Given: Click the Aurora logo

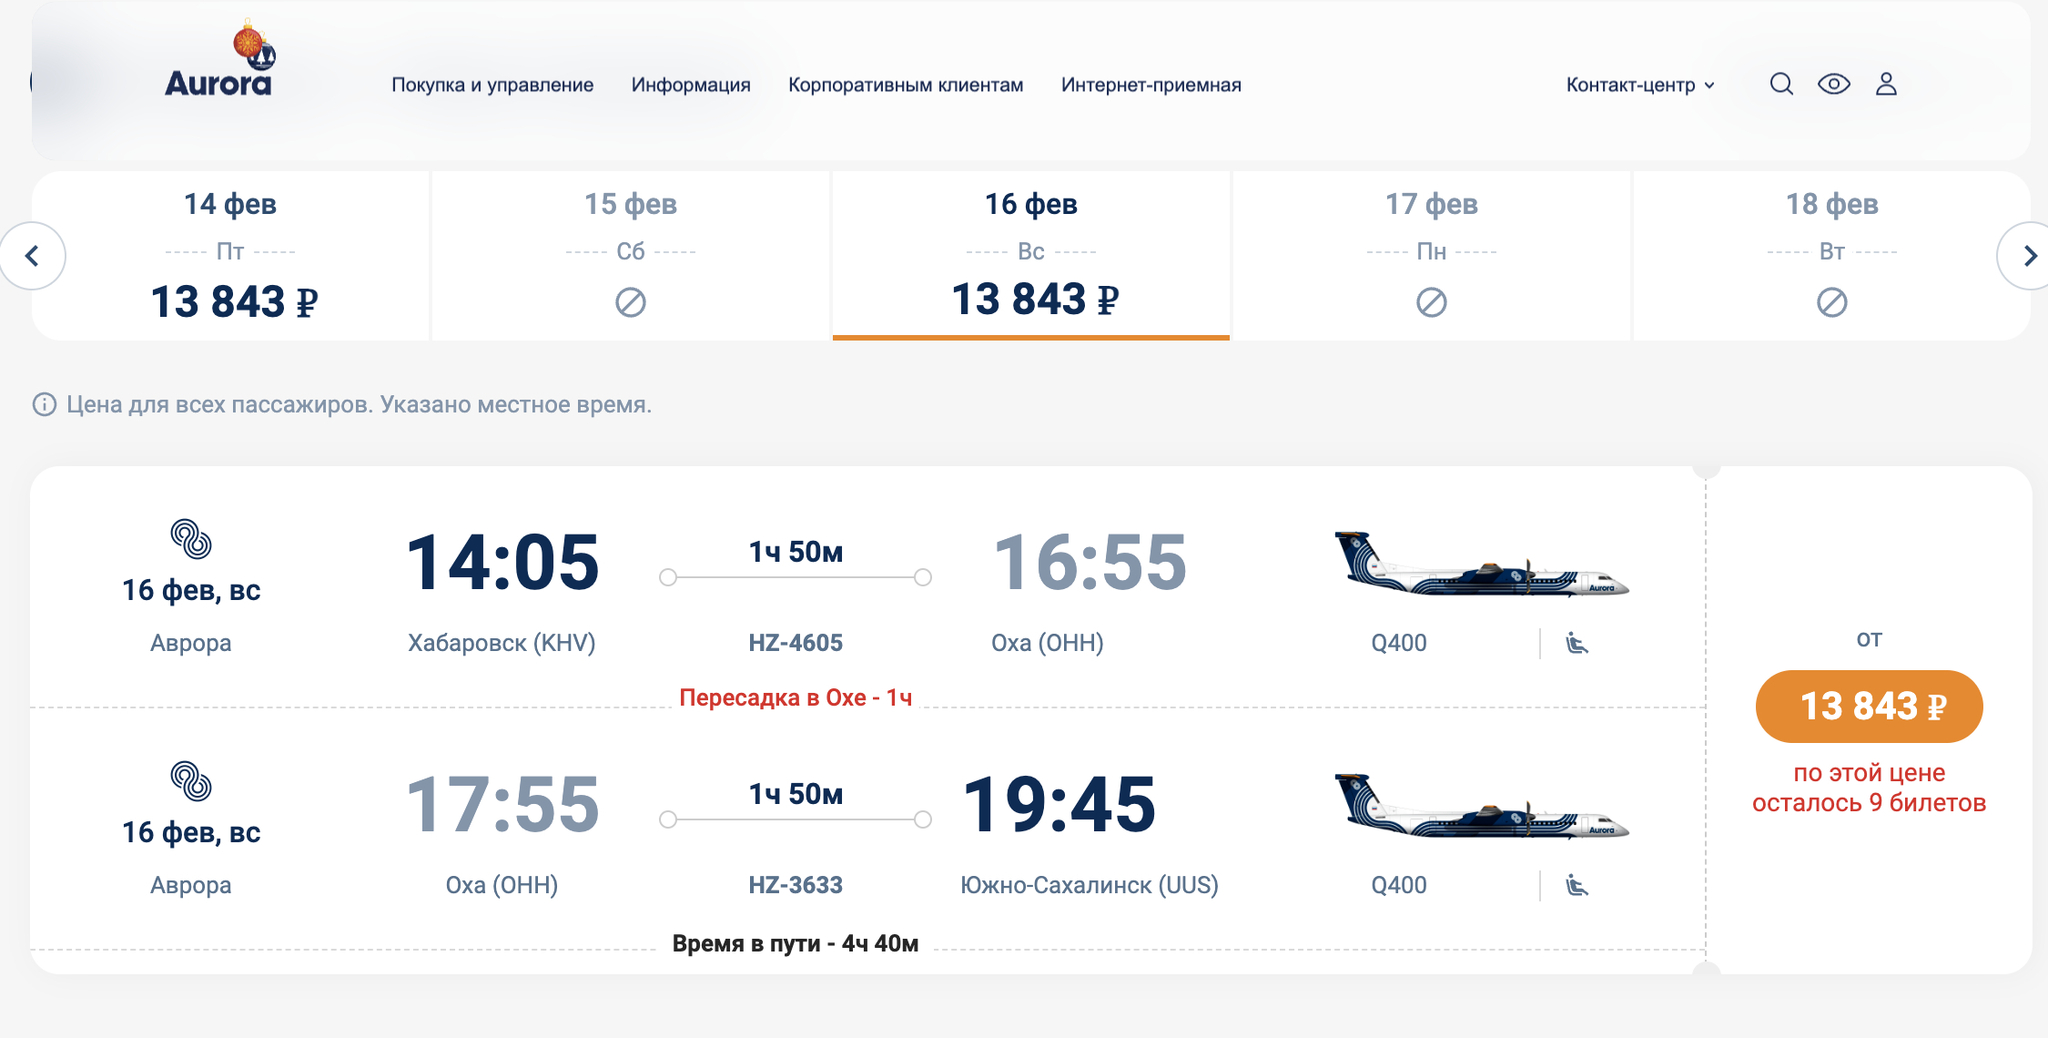Looking at the screenshot, I should click(219, 62).
